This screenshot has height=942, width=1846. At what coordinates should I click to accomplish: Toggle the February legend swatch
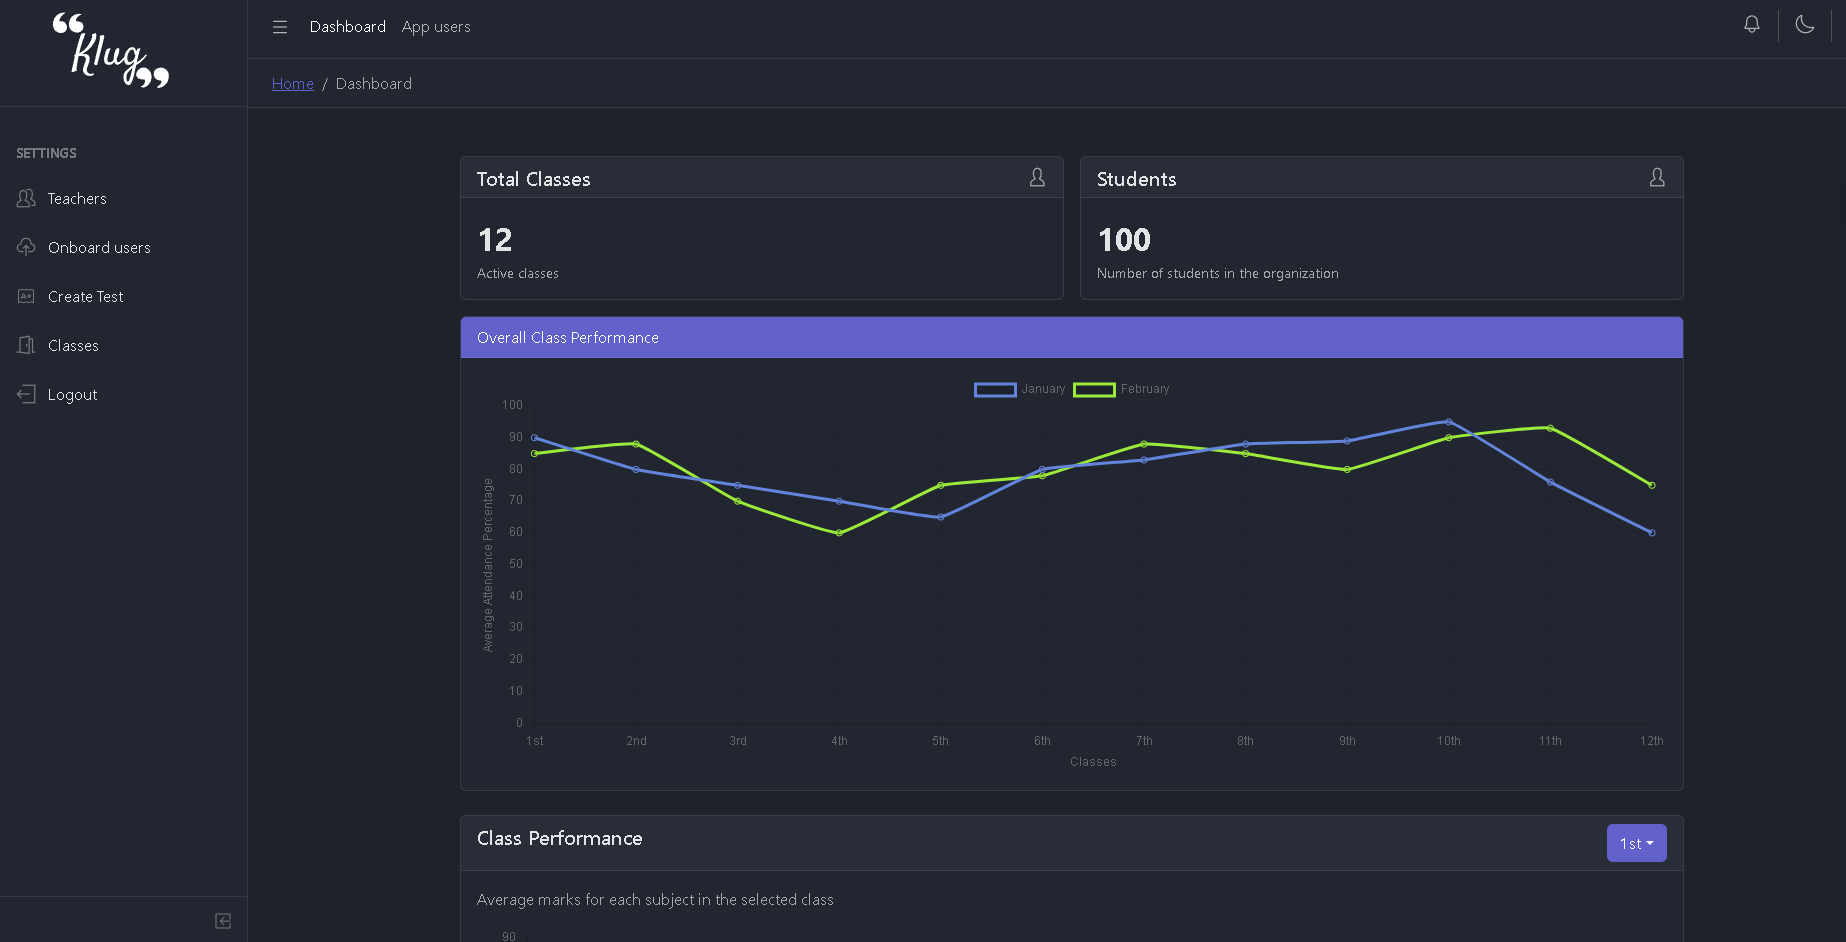pyautogui.click(x=1094, y=389)
